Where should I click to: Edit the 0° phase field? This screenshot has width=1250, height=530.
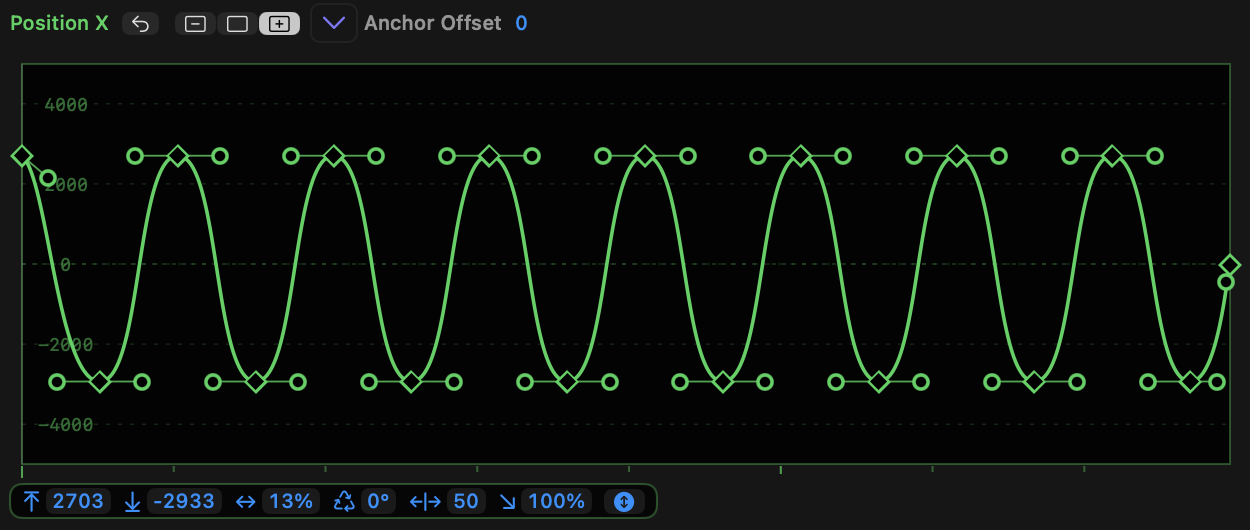[378, 501]
